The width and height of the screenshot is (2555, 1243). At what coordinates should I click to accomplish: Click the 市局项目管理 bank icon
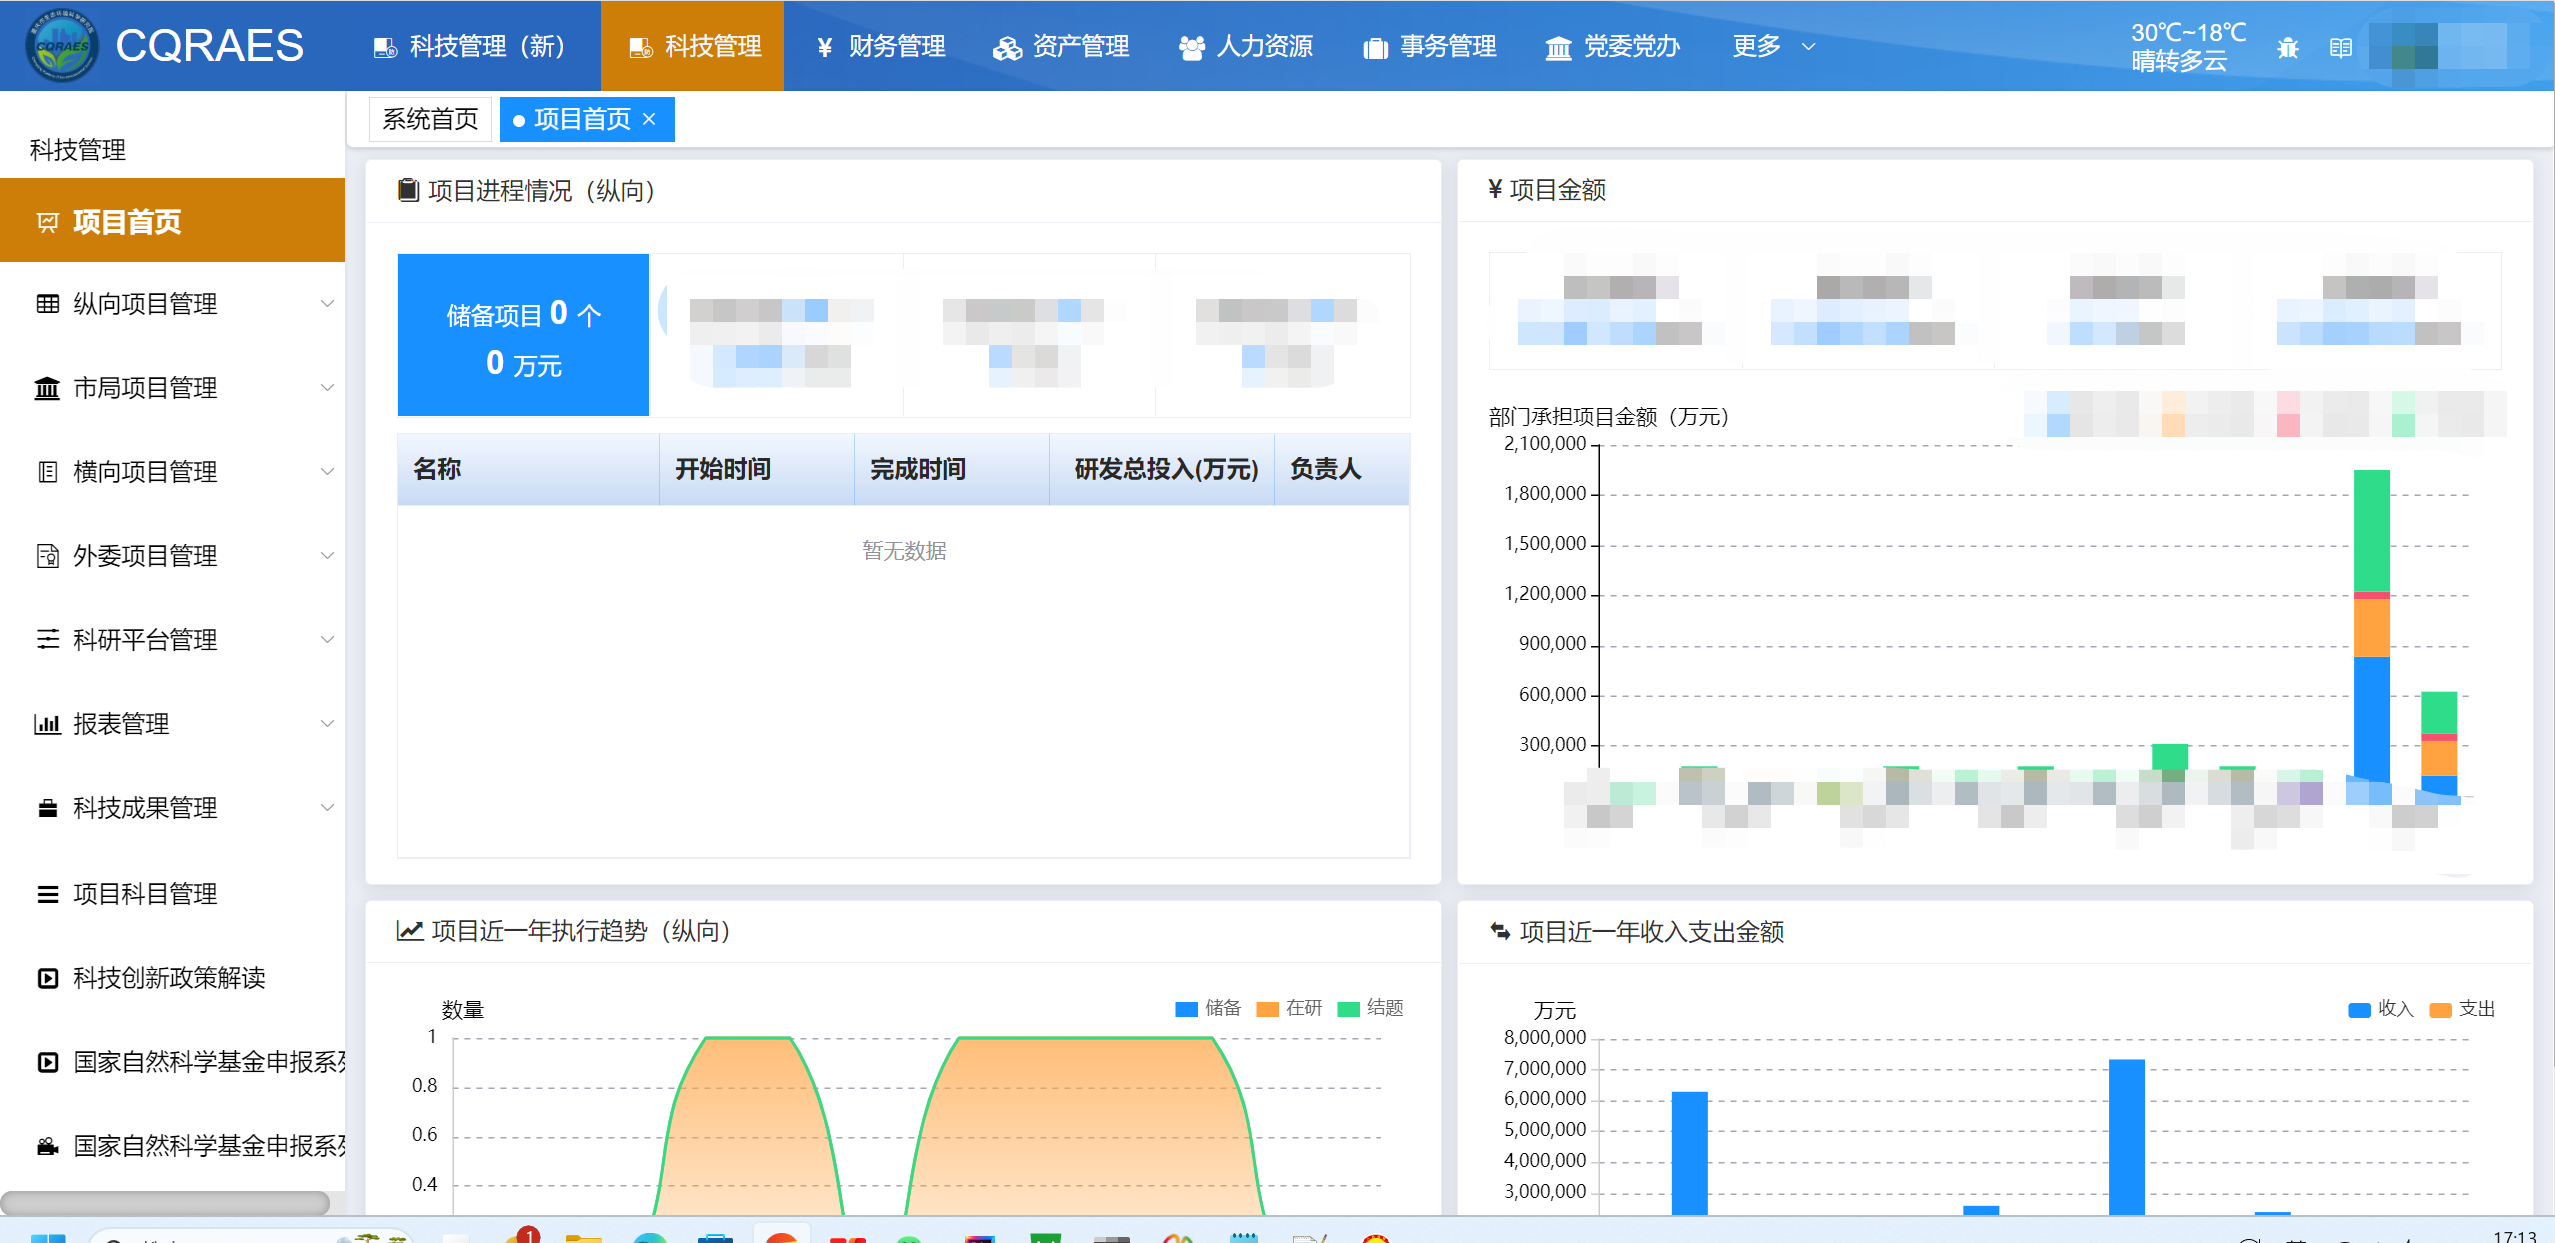click(47, 388)
